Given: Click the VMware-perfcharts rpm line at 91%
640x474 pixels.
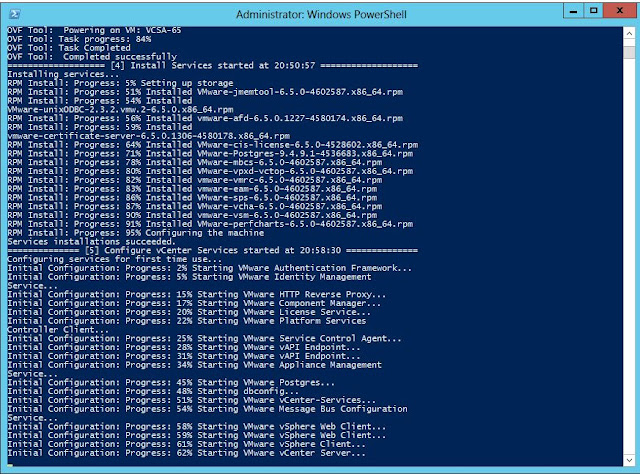Looking at the screenshot, I should [x=210, y=224].
